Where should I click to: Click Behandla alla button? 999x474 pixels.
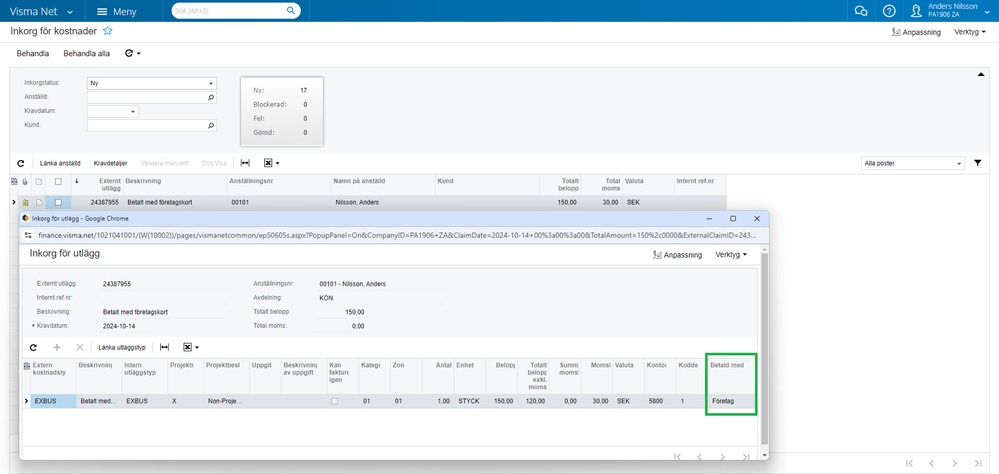pos(87,54)
